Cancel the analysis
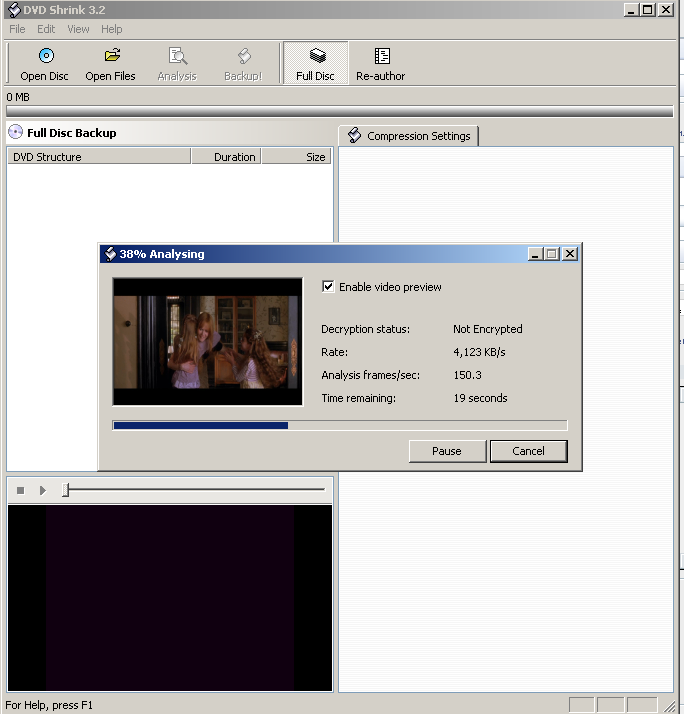The image size is (684, 714). [x=529, y=451]
